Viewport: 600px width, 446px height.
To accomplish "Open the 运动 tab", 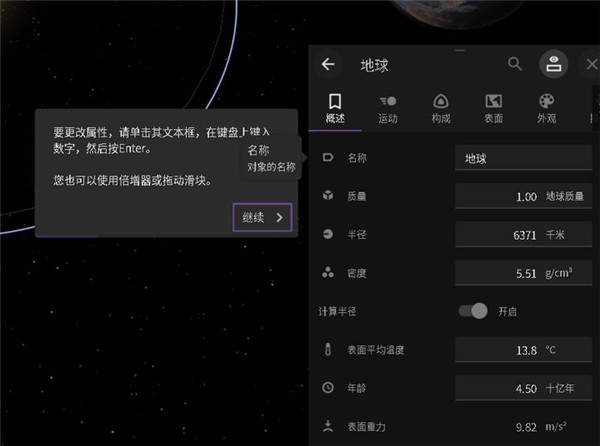I will click(388, 109).
